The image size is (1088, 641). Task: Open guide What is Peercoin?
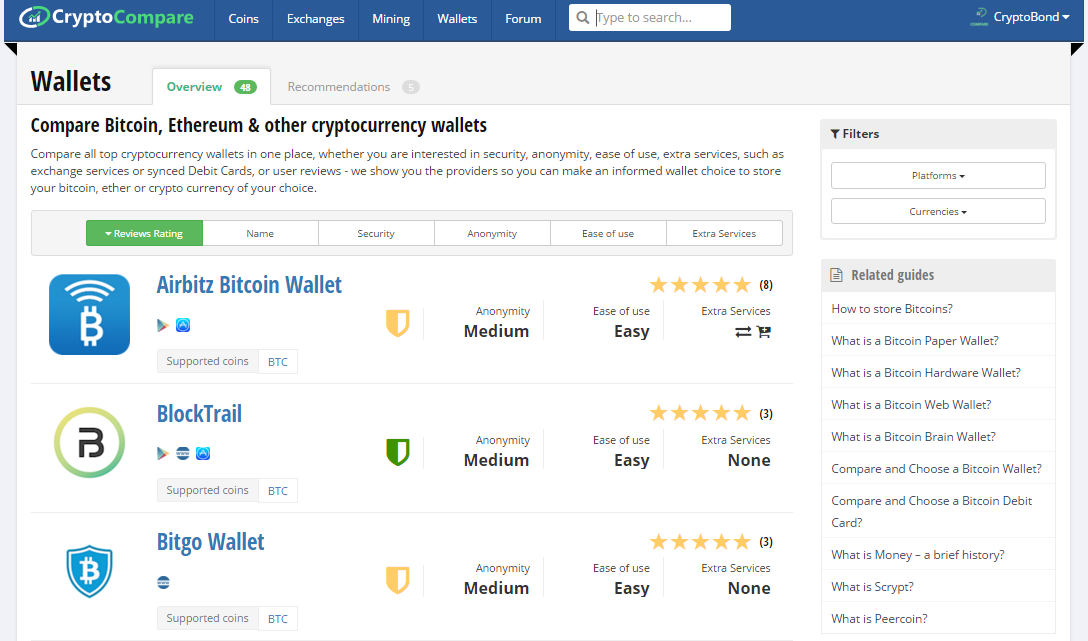pos(879,618)
